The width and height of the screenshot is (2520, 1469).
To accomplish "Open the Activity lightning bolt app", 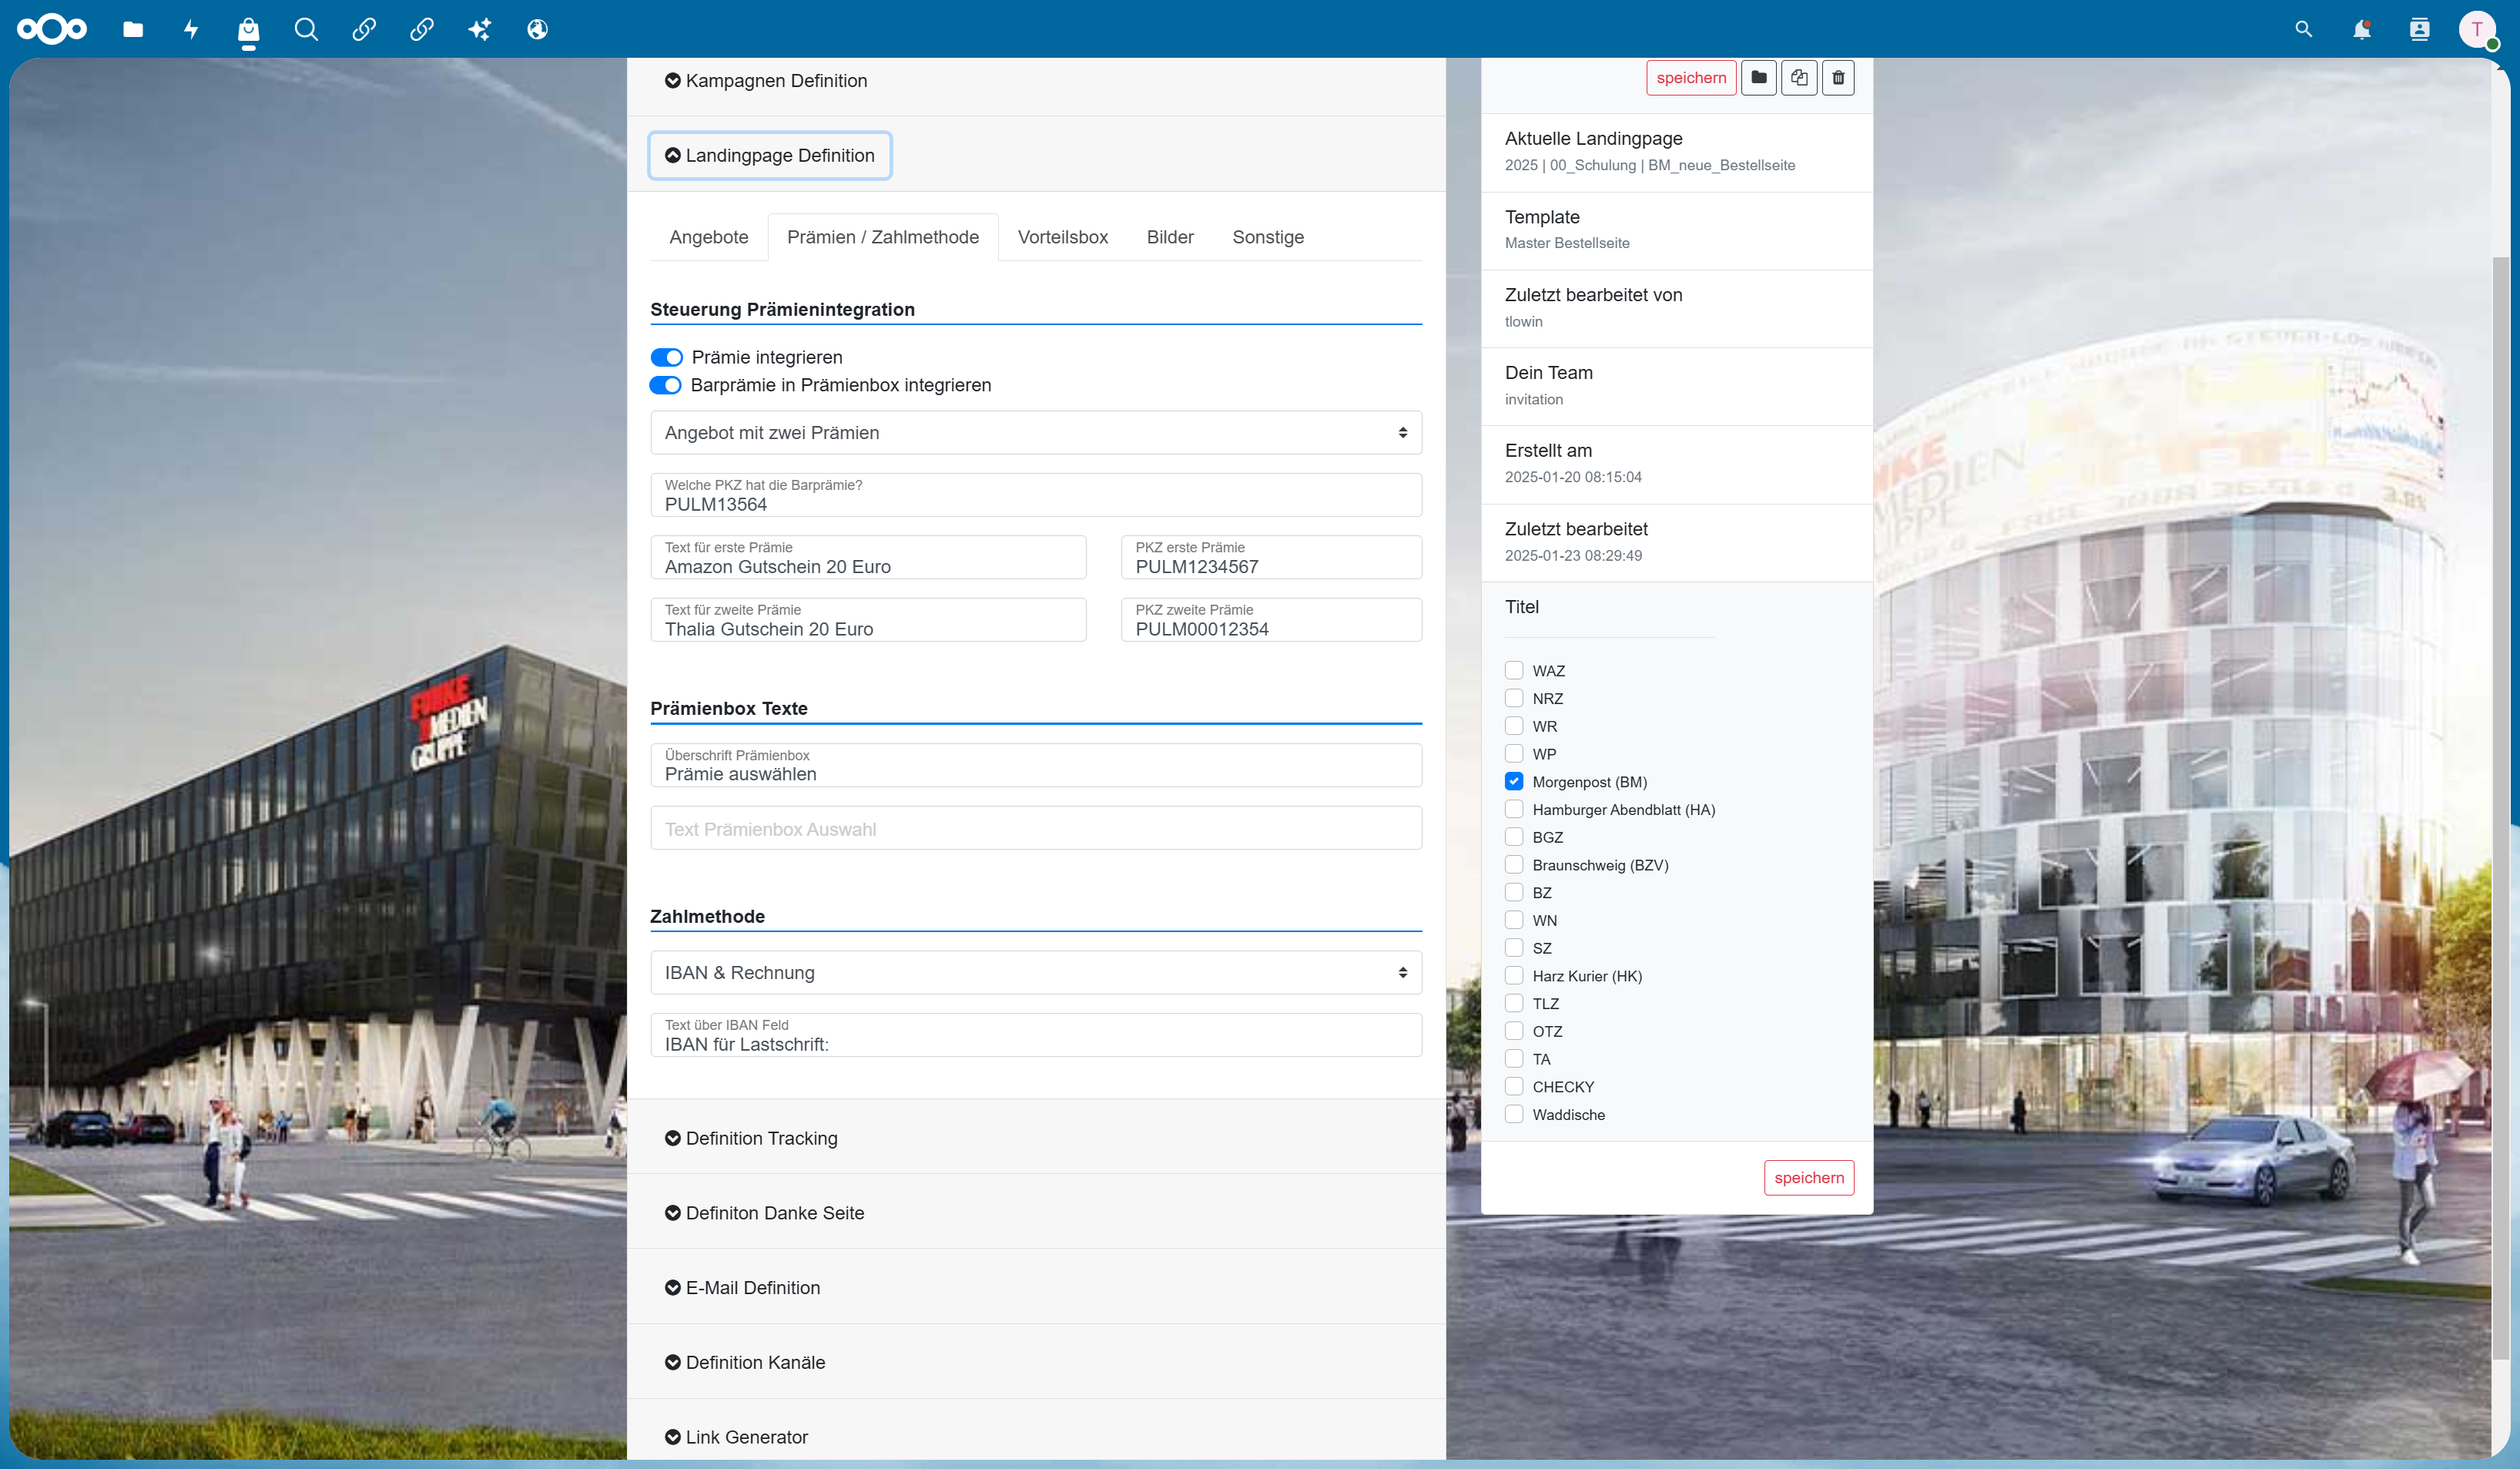I will pyautogui.click(x=191, y=29).
